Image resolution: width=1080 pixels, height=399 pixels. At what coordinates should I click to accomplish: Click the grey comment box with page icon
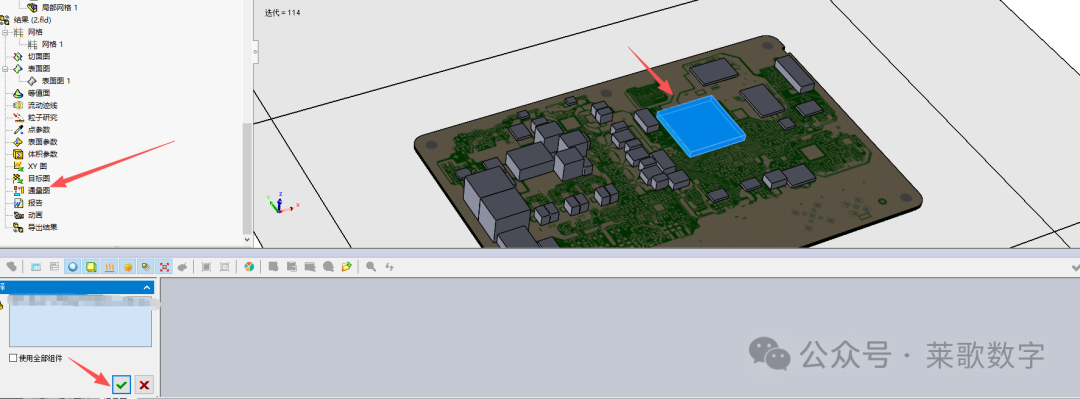coord(292,266)
